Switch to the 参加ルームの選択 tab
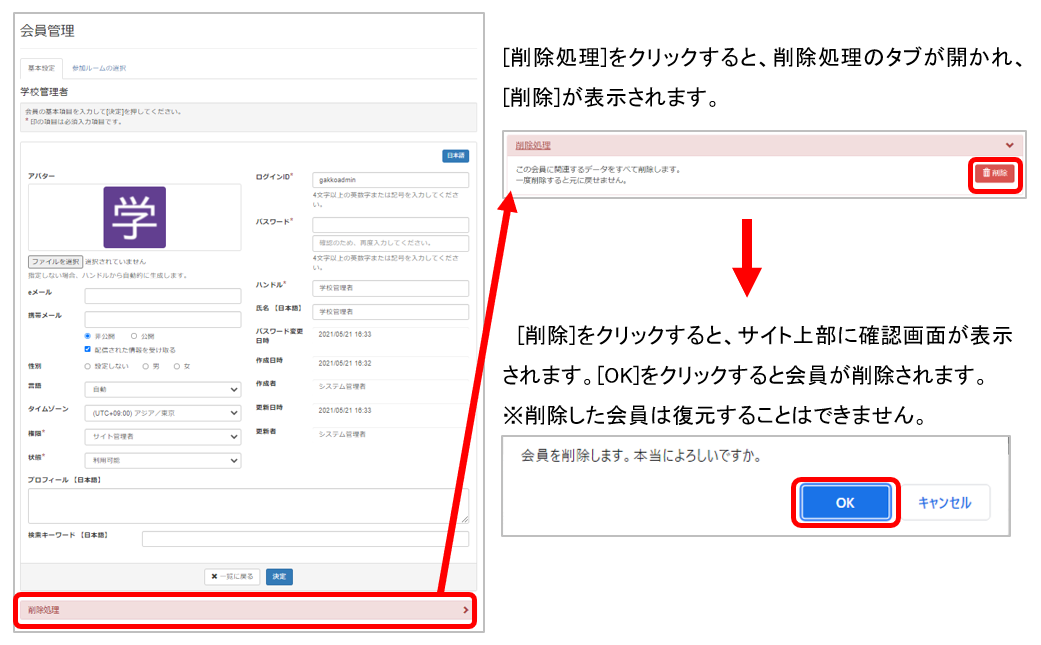The width and height of the screenshot is (1041, 645). pos(99,68)
